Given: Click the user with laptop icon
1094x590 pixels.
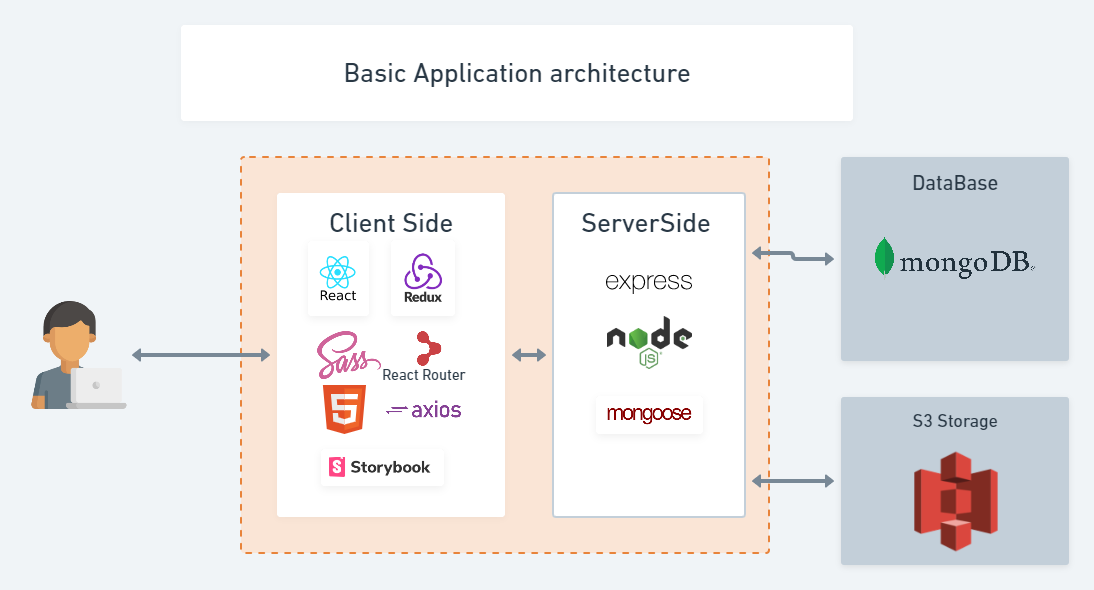Looking at the screenshot, I should tap(79, 355).
